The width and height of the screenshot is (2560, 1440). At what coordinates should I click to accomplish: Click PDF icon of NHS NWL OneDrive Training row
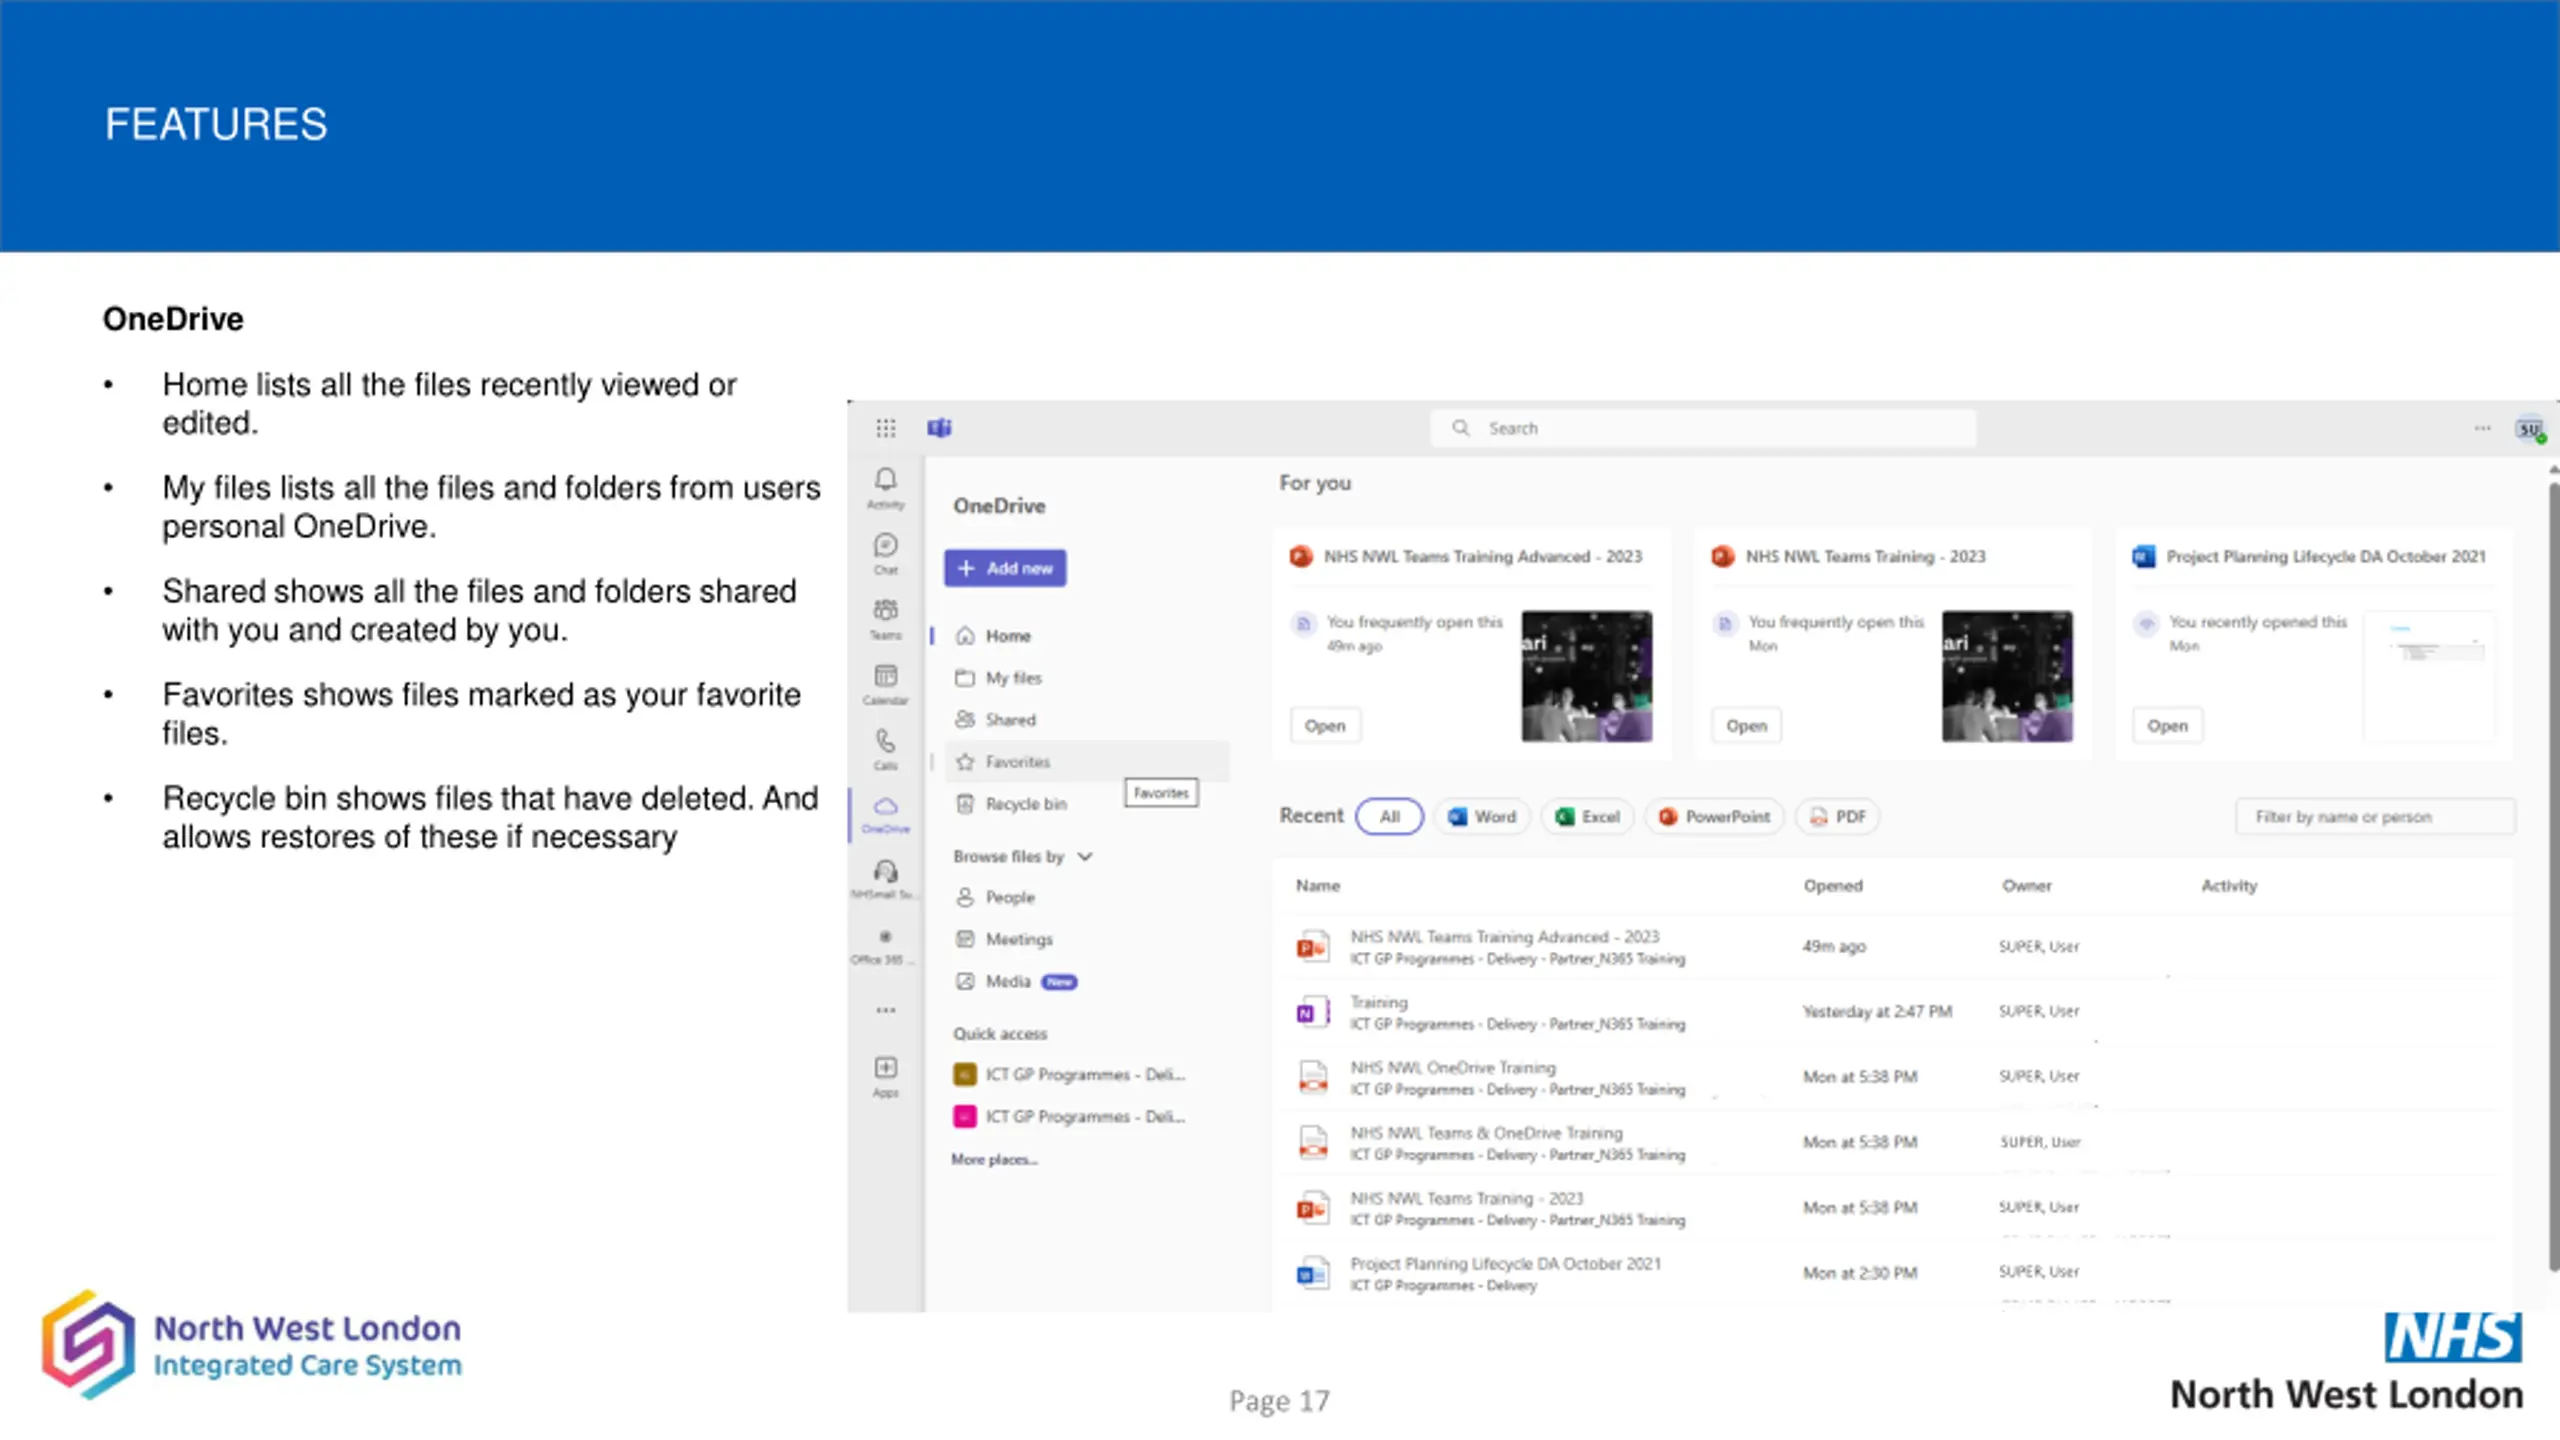tap(1313, 1077)
